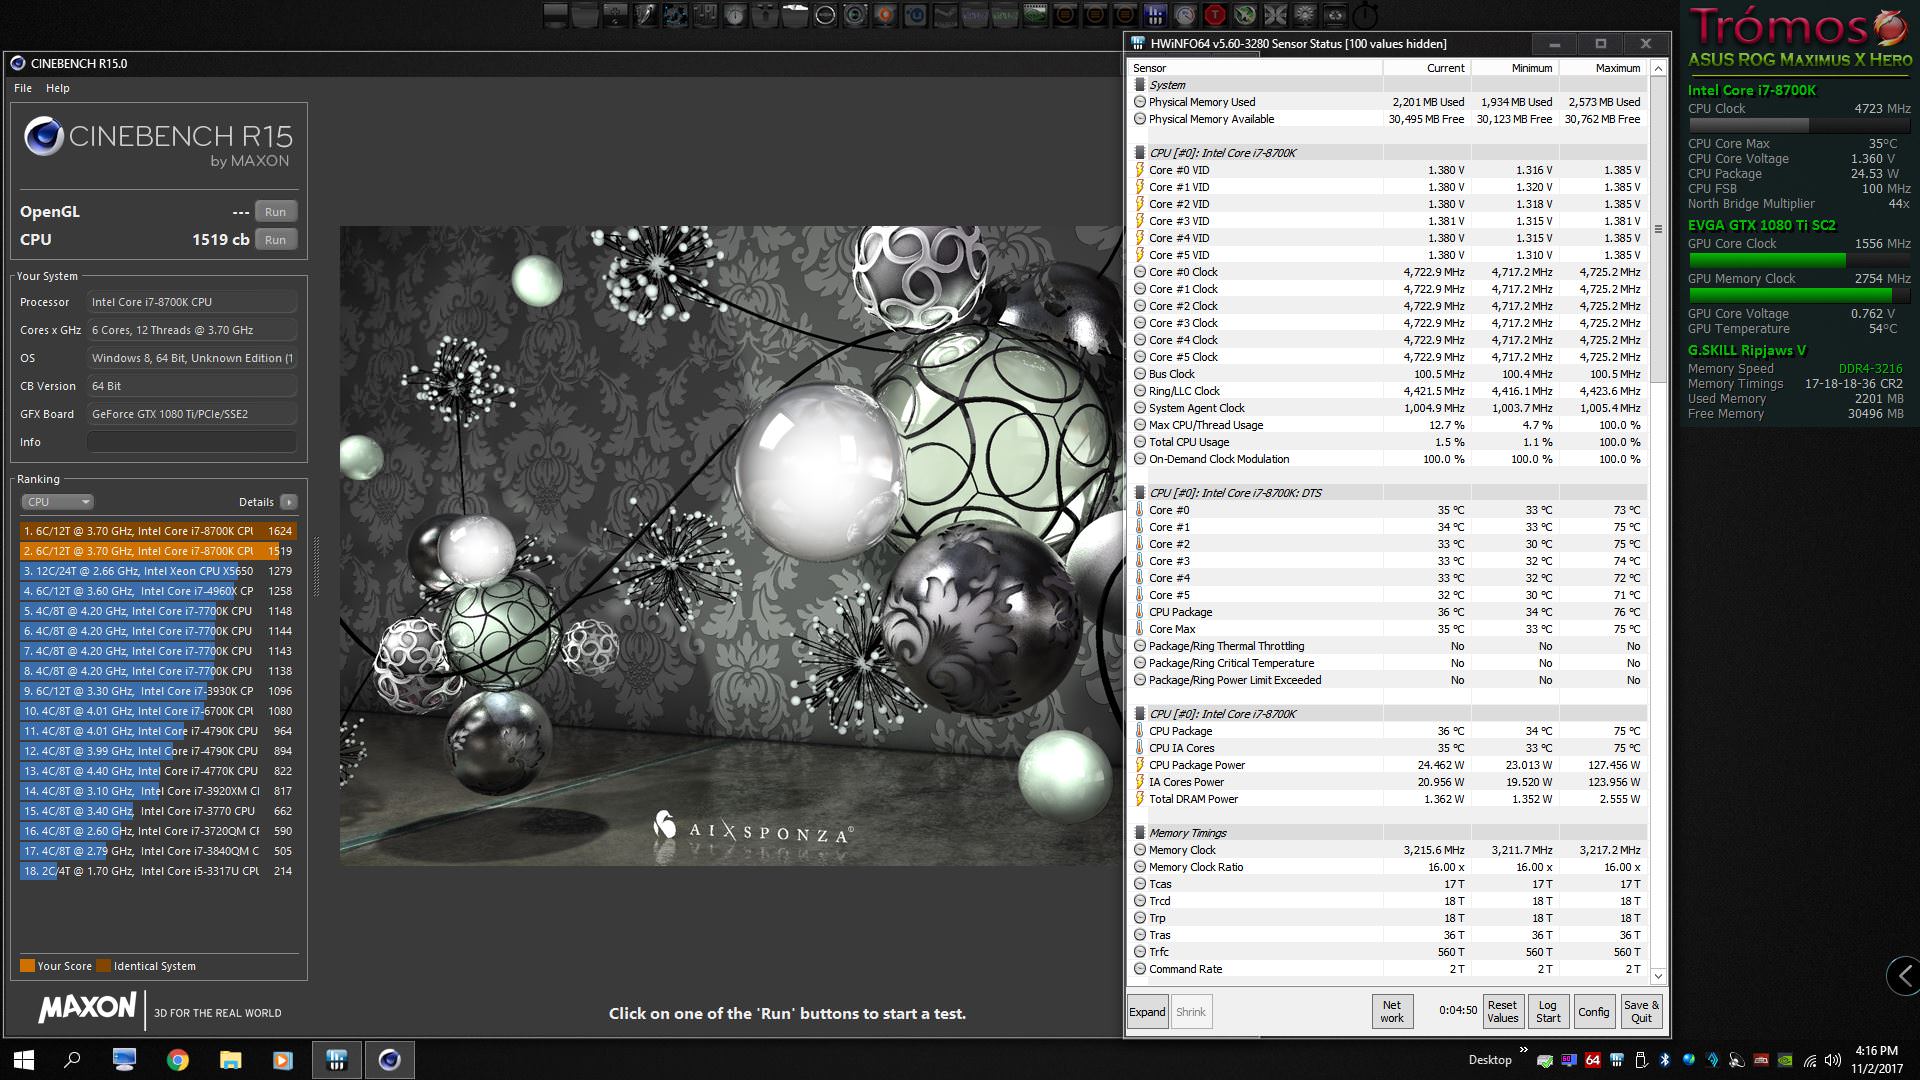
Task: Select ranking entry Intel Xeon CPU X5650
Action: click(x=157, y=571)
